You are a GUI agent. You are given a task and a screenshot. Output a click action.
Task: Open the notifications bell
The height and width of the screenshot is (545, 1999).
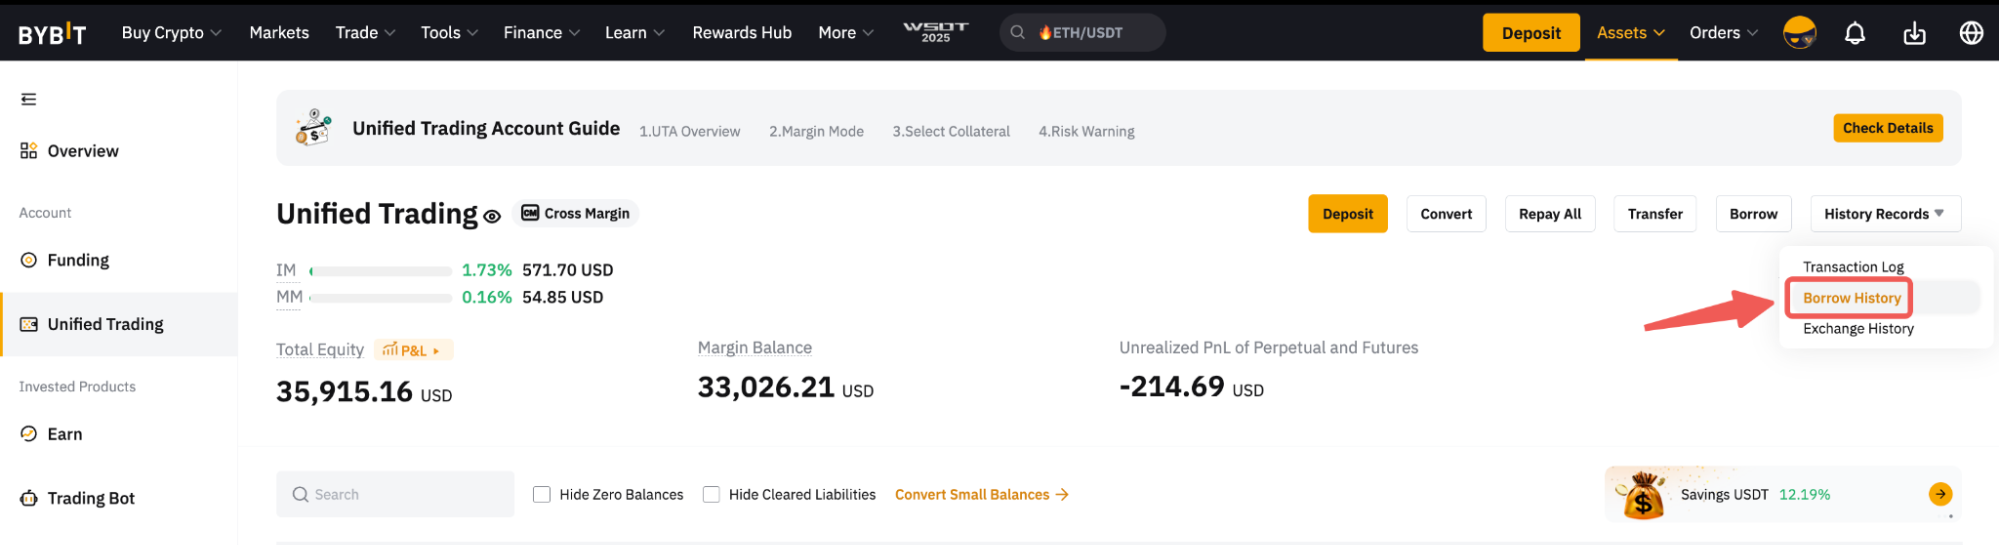(x=1854, y=34)
